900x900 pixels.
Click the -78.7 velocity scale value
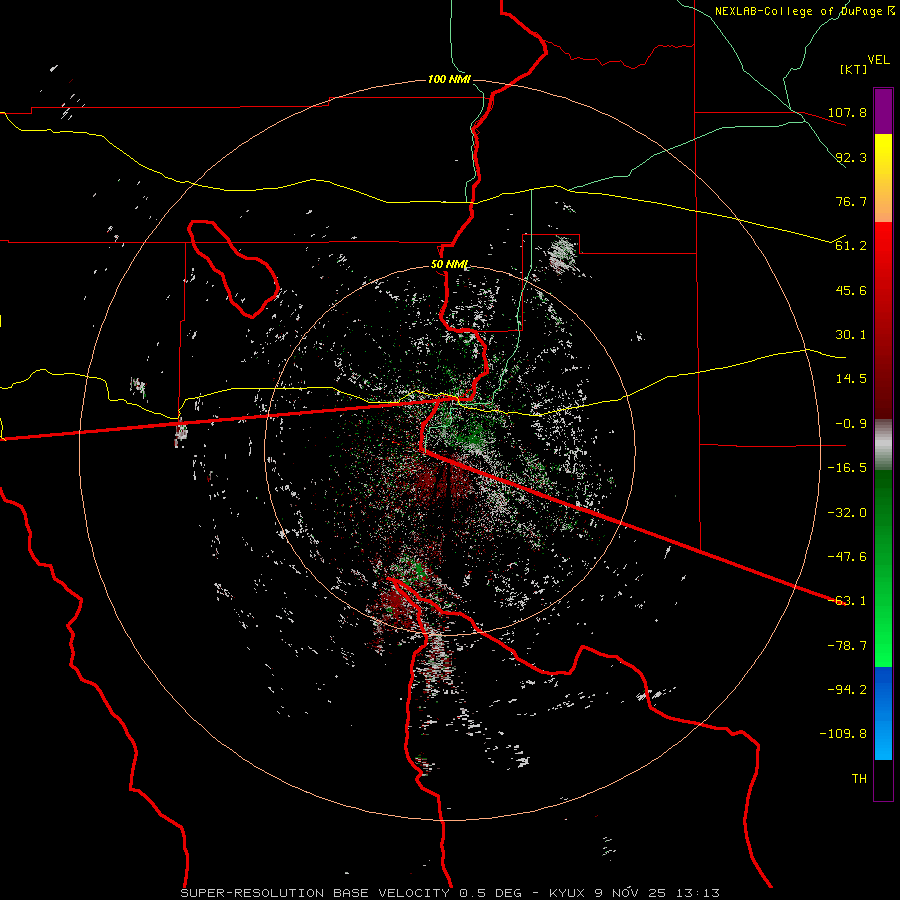pos(847,646)
